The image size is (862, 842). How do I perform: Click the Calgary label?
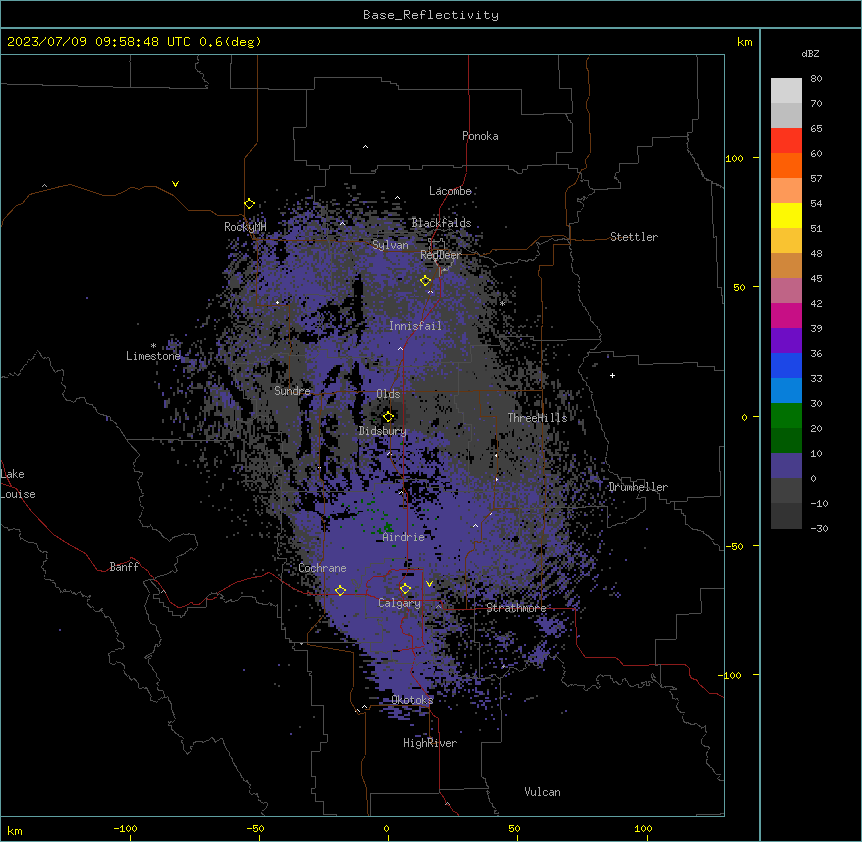click(x=399, y=603)
